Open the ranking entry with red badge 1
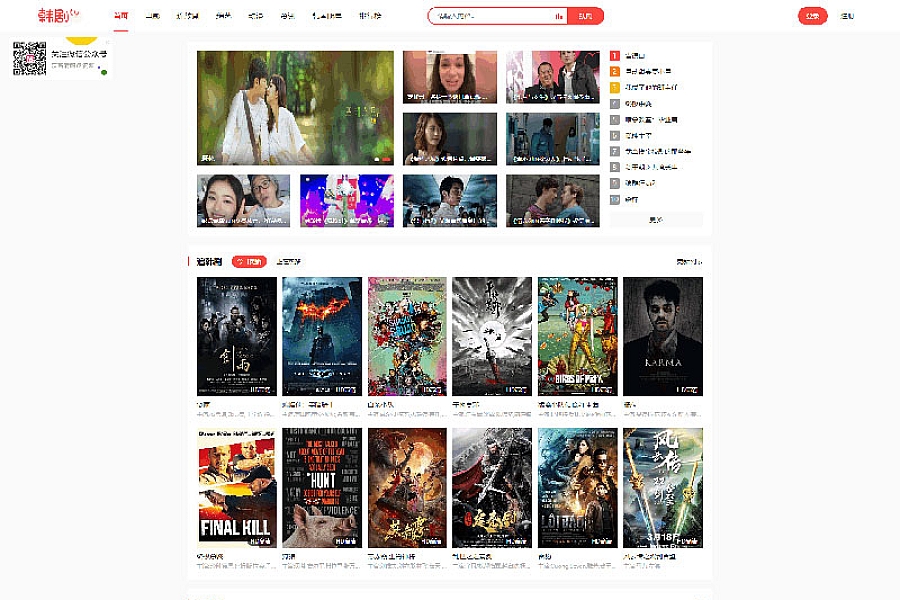900x600 pixels. 635,56
